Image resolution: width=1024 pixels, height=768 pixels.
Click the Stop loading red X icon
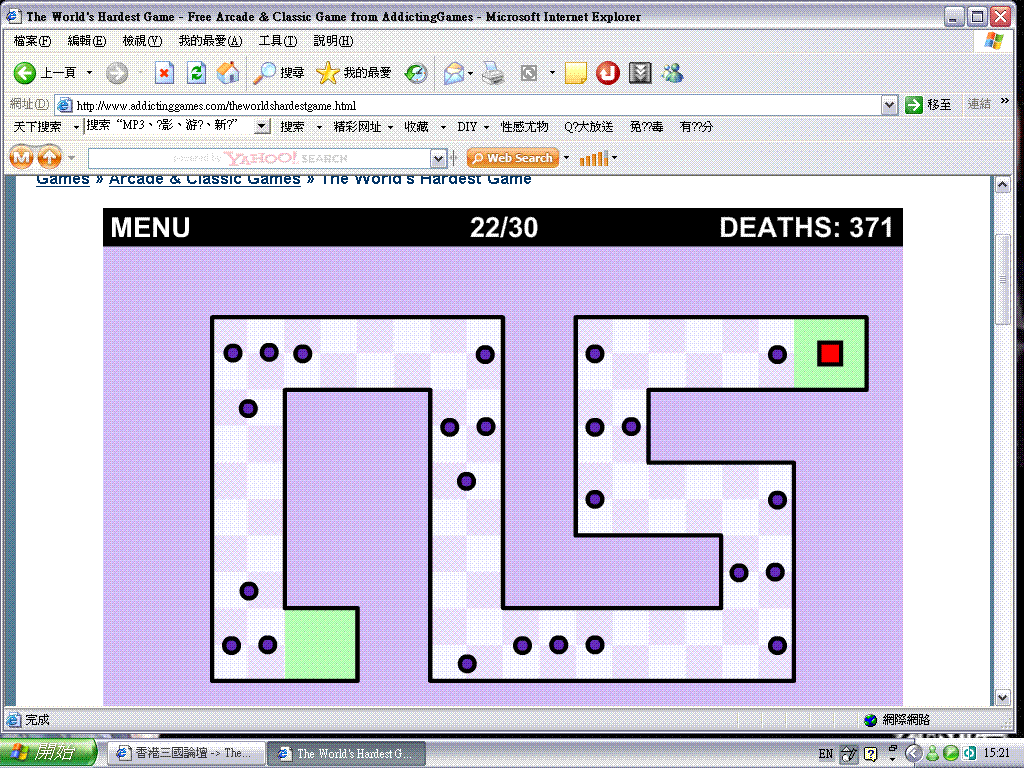(x=164, y=72)
